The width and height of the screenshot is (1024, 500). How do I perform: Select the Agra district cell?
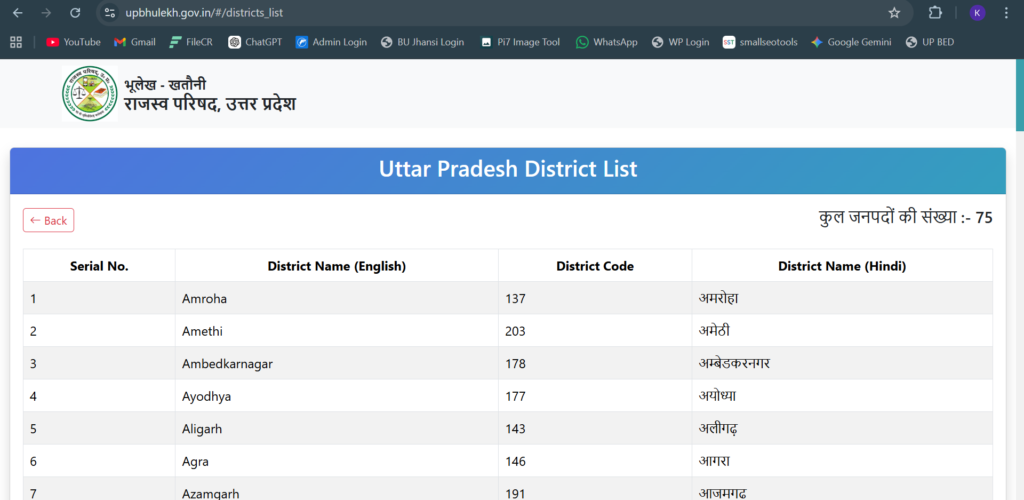click(336, 461)
